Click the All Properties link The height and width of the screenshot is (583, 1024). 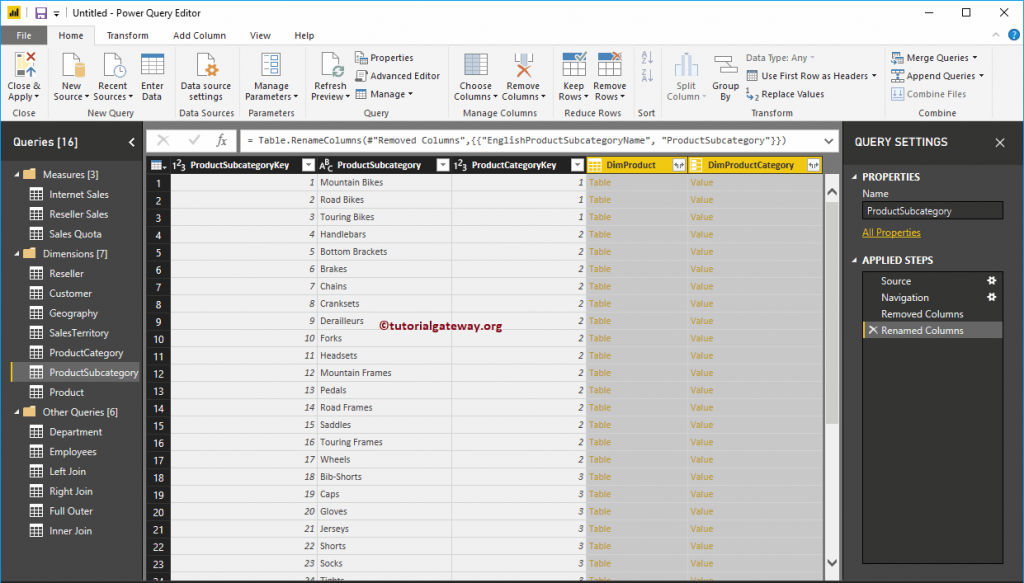point(891,232)
